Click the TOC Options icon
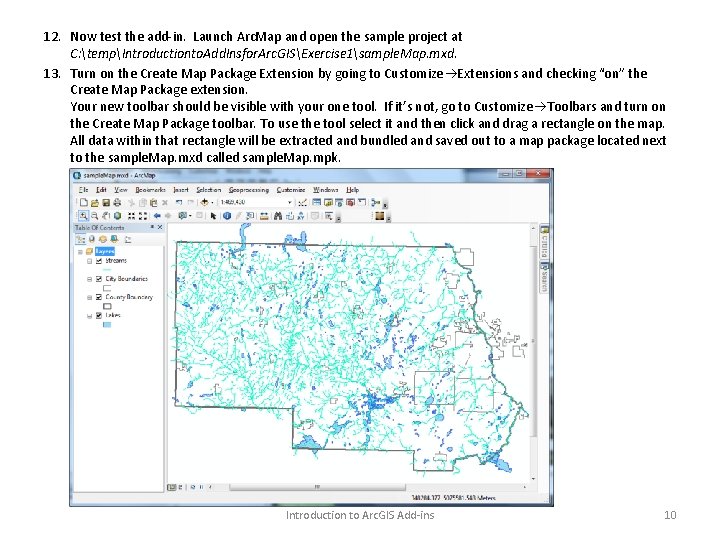Image resolution: width=720 pixels, height=540 pixels. (x=128, y=239)
